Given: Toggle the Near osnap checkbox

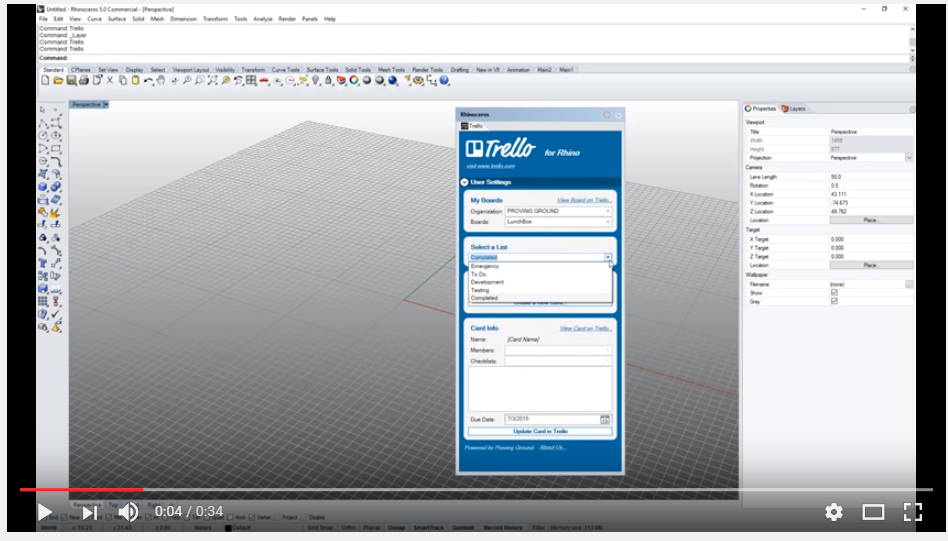Looking at the screenshot, I should coord(64,517).
